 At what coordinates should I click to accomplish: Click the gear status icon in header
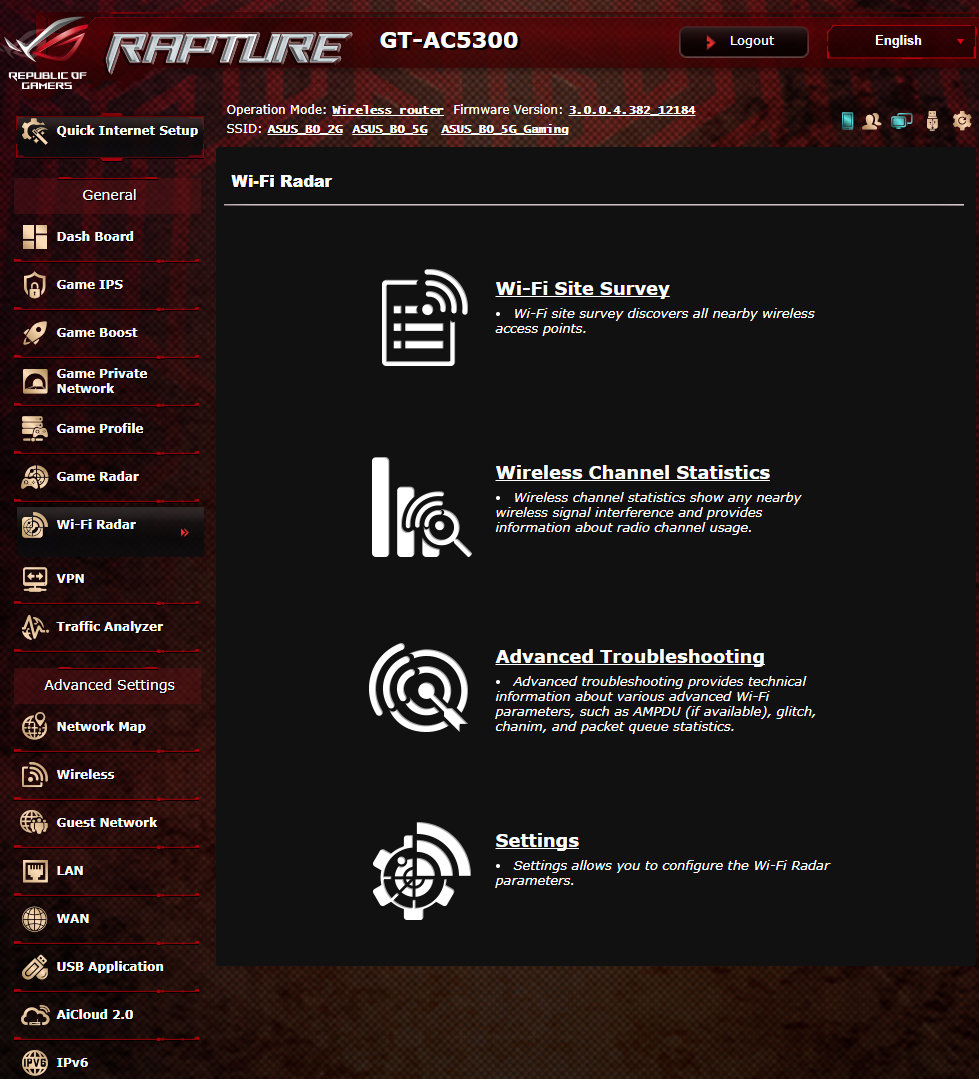[962, 120]
